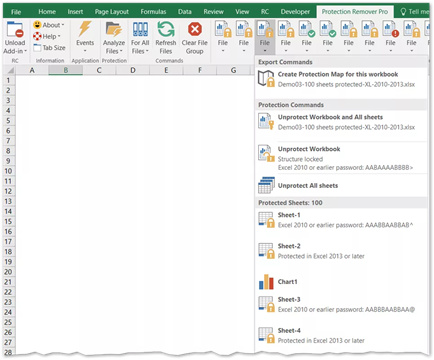Click the select-all corner triangle
434x360 pixels.
pos(10,70)
